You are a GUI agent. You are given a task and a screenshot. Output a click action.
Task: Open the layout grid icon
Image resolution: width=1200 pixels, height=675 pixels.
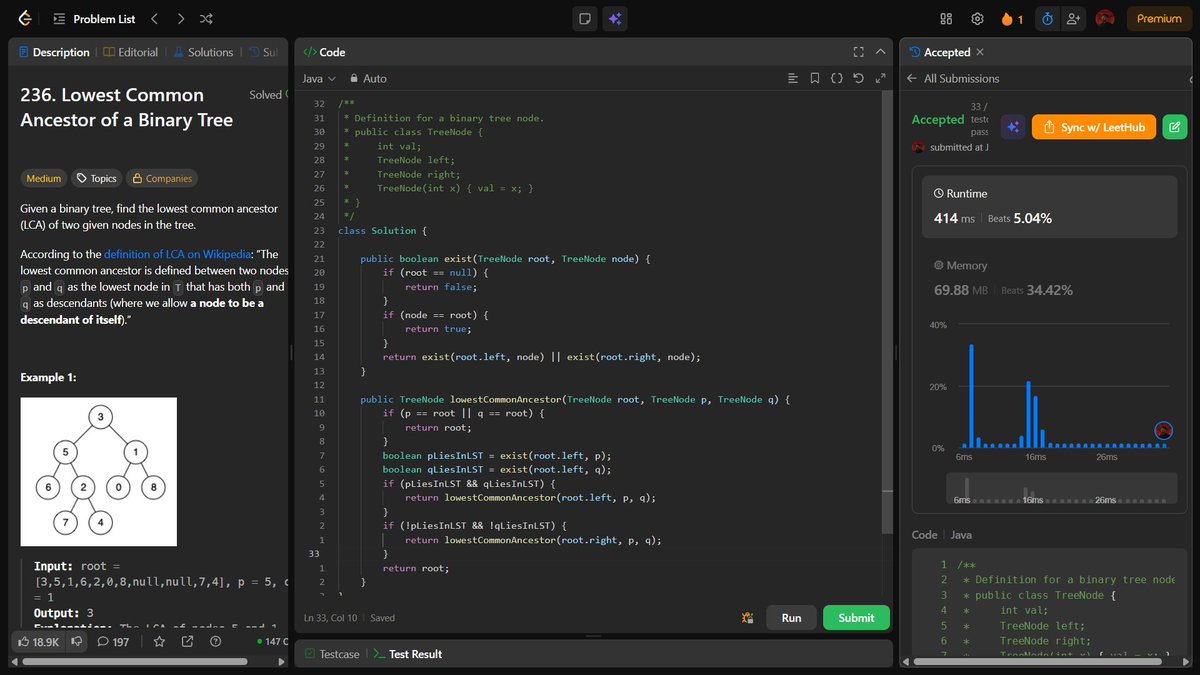946,18
